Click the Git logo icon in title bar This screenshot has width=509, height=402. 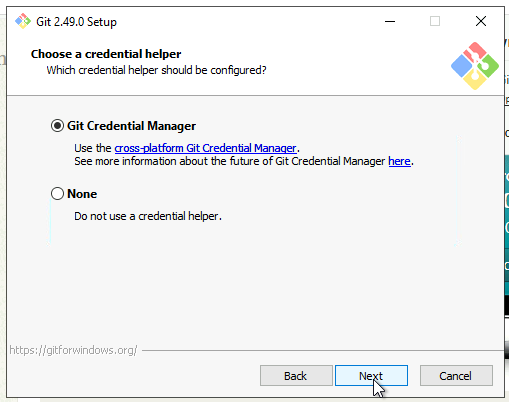tap(23, 21)
